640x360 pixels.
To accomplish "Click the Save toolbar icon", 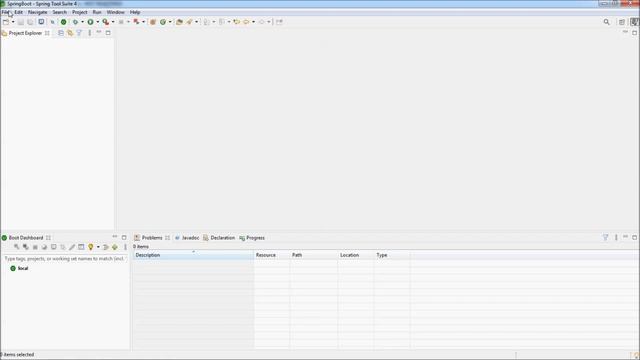I will click(x=21, y=22).
